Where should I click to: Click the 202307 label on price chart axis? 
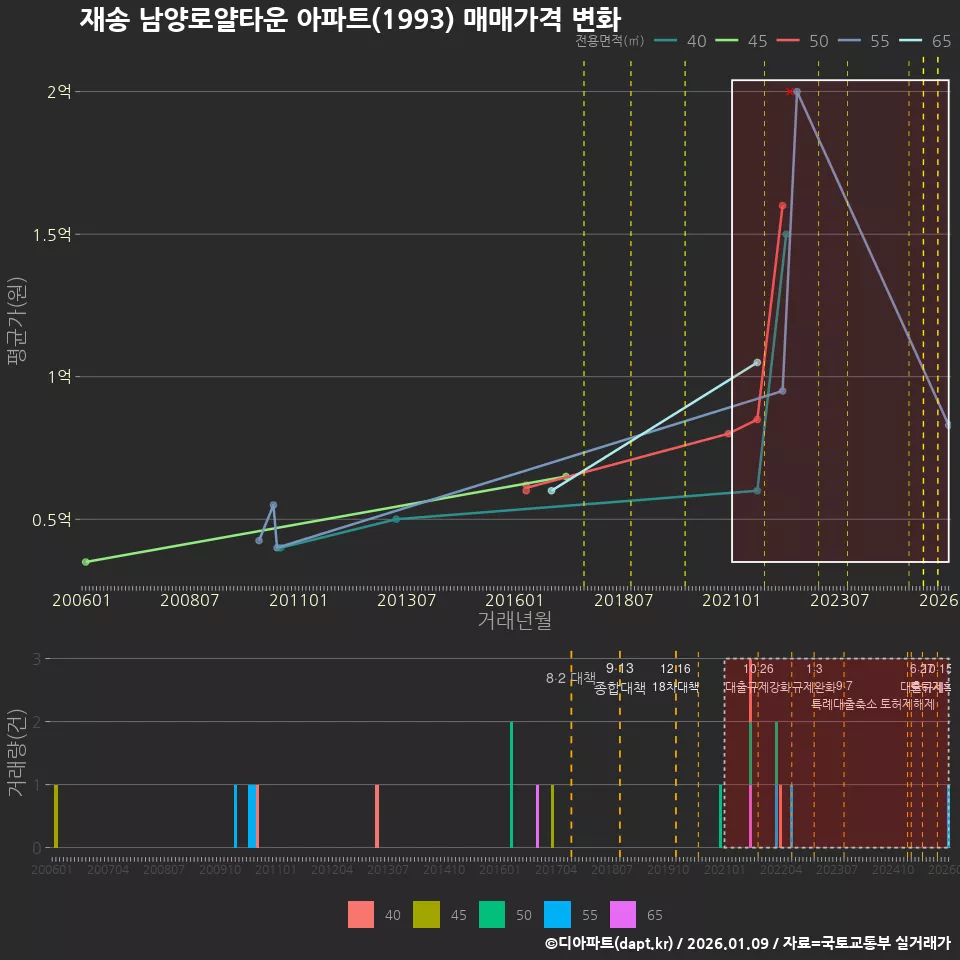point(839,600)
